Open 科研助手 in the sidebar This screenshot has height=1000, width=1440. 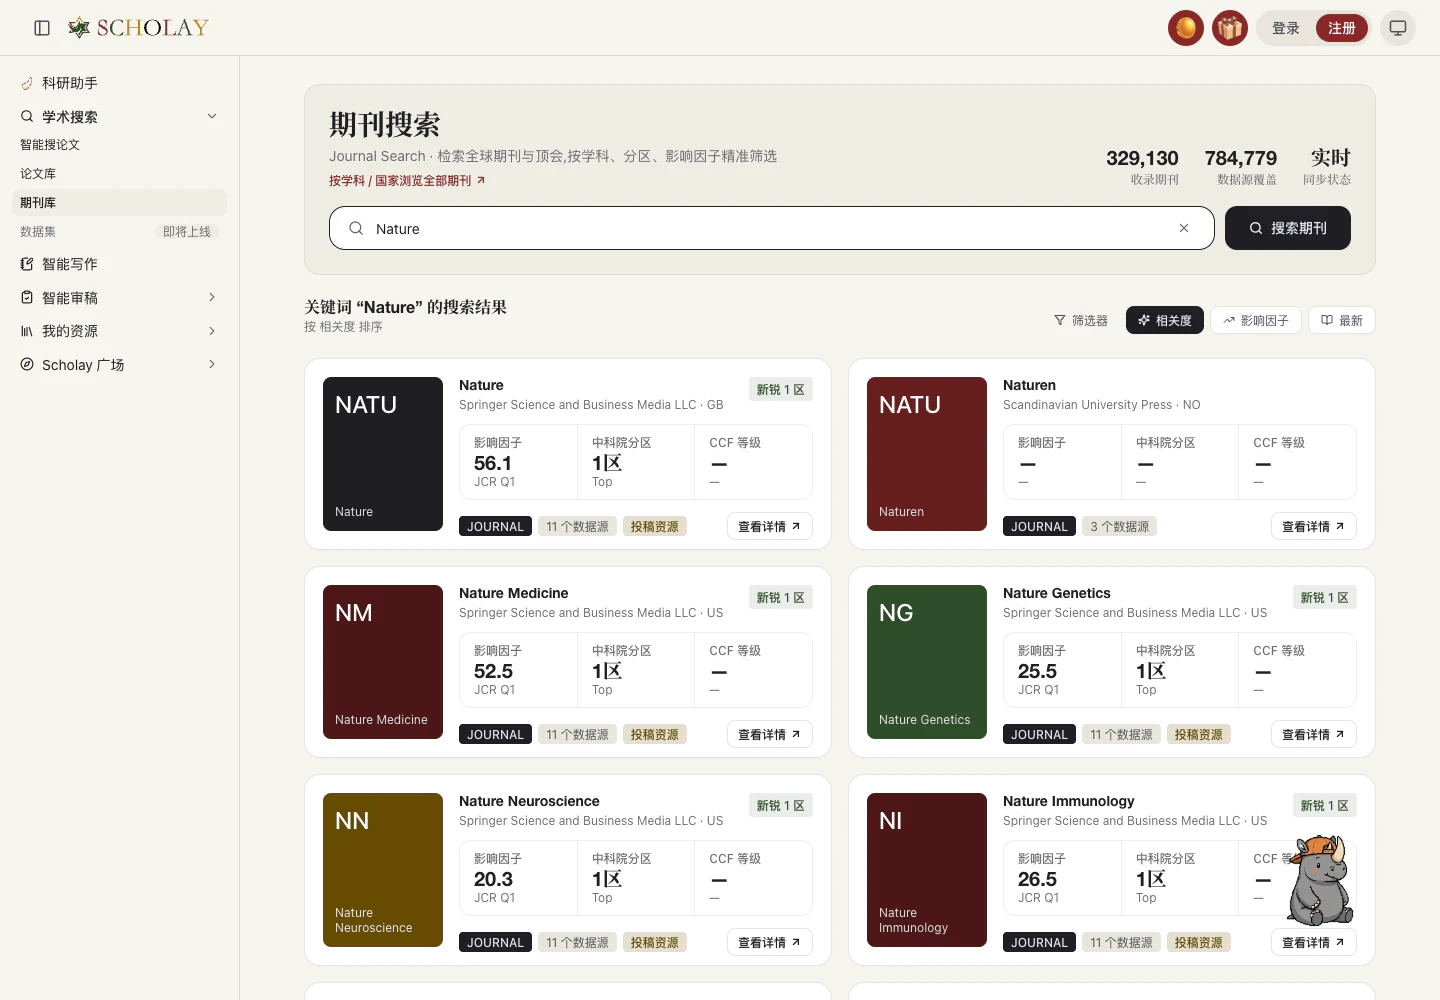(119, 83)
